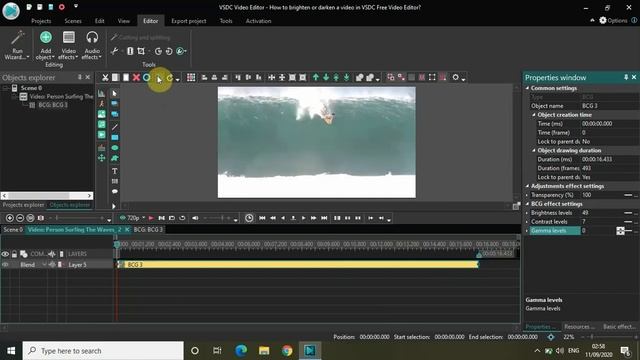Viewport: 640px width, 360px height.
Task: Open the Video effects ribbon menu
Action: click(x=69, y=45)
